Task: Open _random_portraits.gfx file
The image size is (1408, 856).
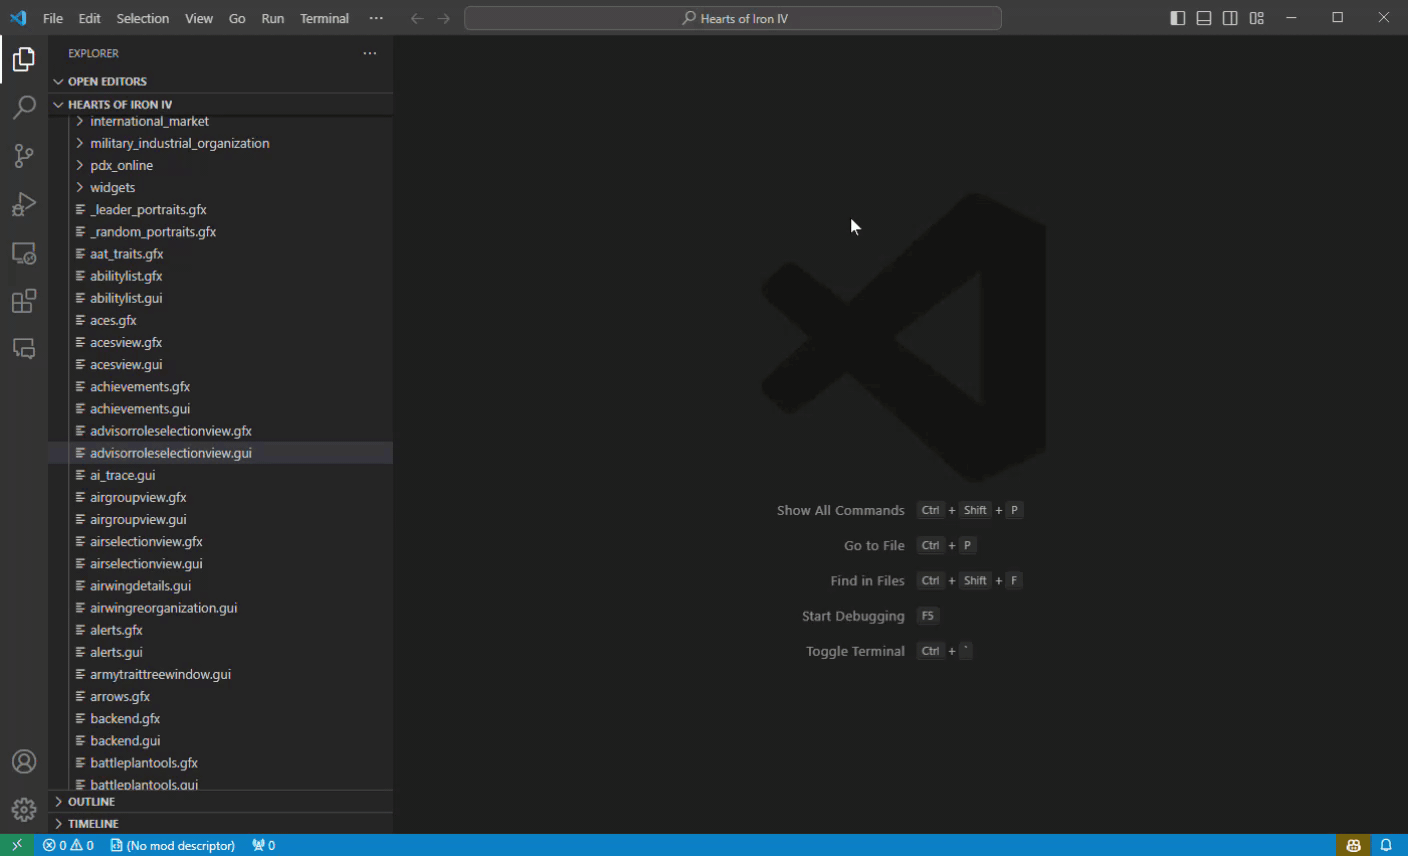Action: (220, 231)
